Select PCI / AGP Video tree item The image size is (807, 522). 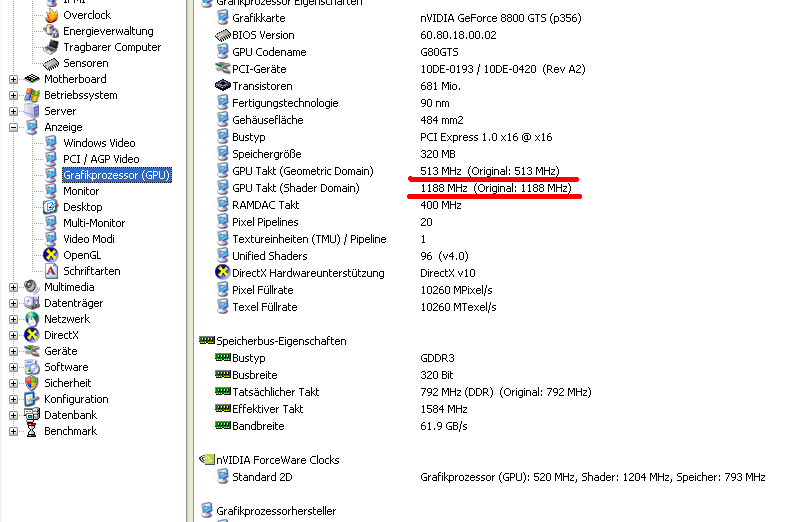pyautogui.click(x=101, y=159)
